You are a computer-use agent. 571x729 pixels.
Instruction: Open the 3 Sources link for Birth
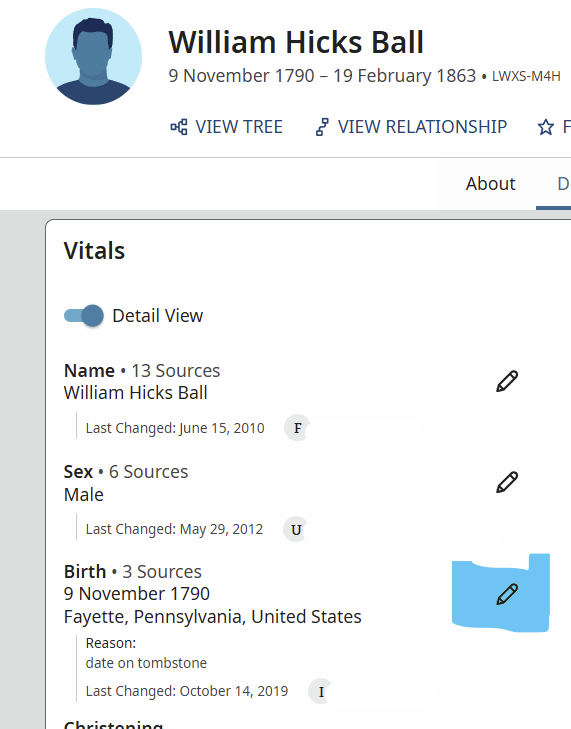[162, 571]
